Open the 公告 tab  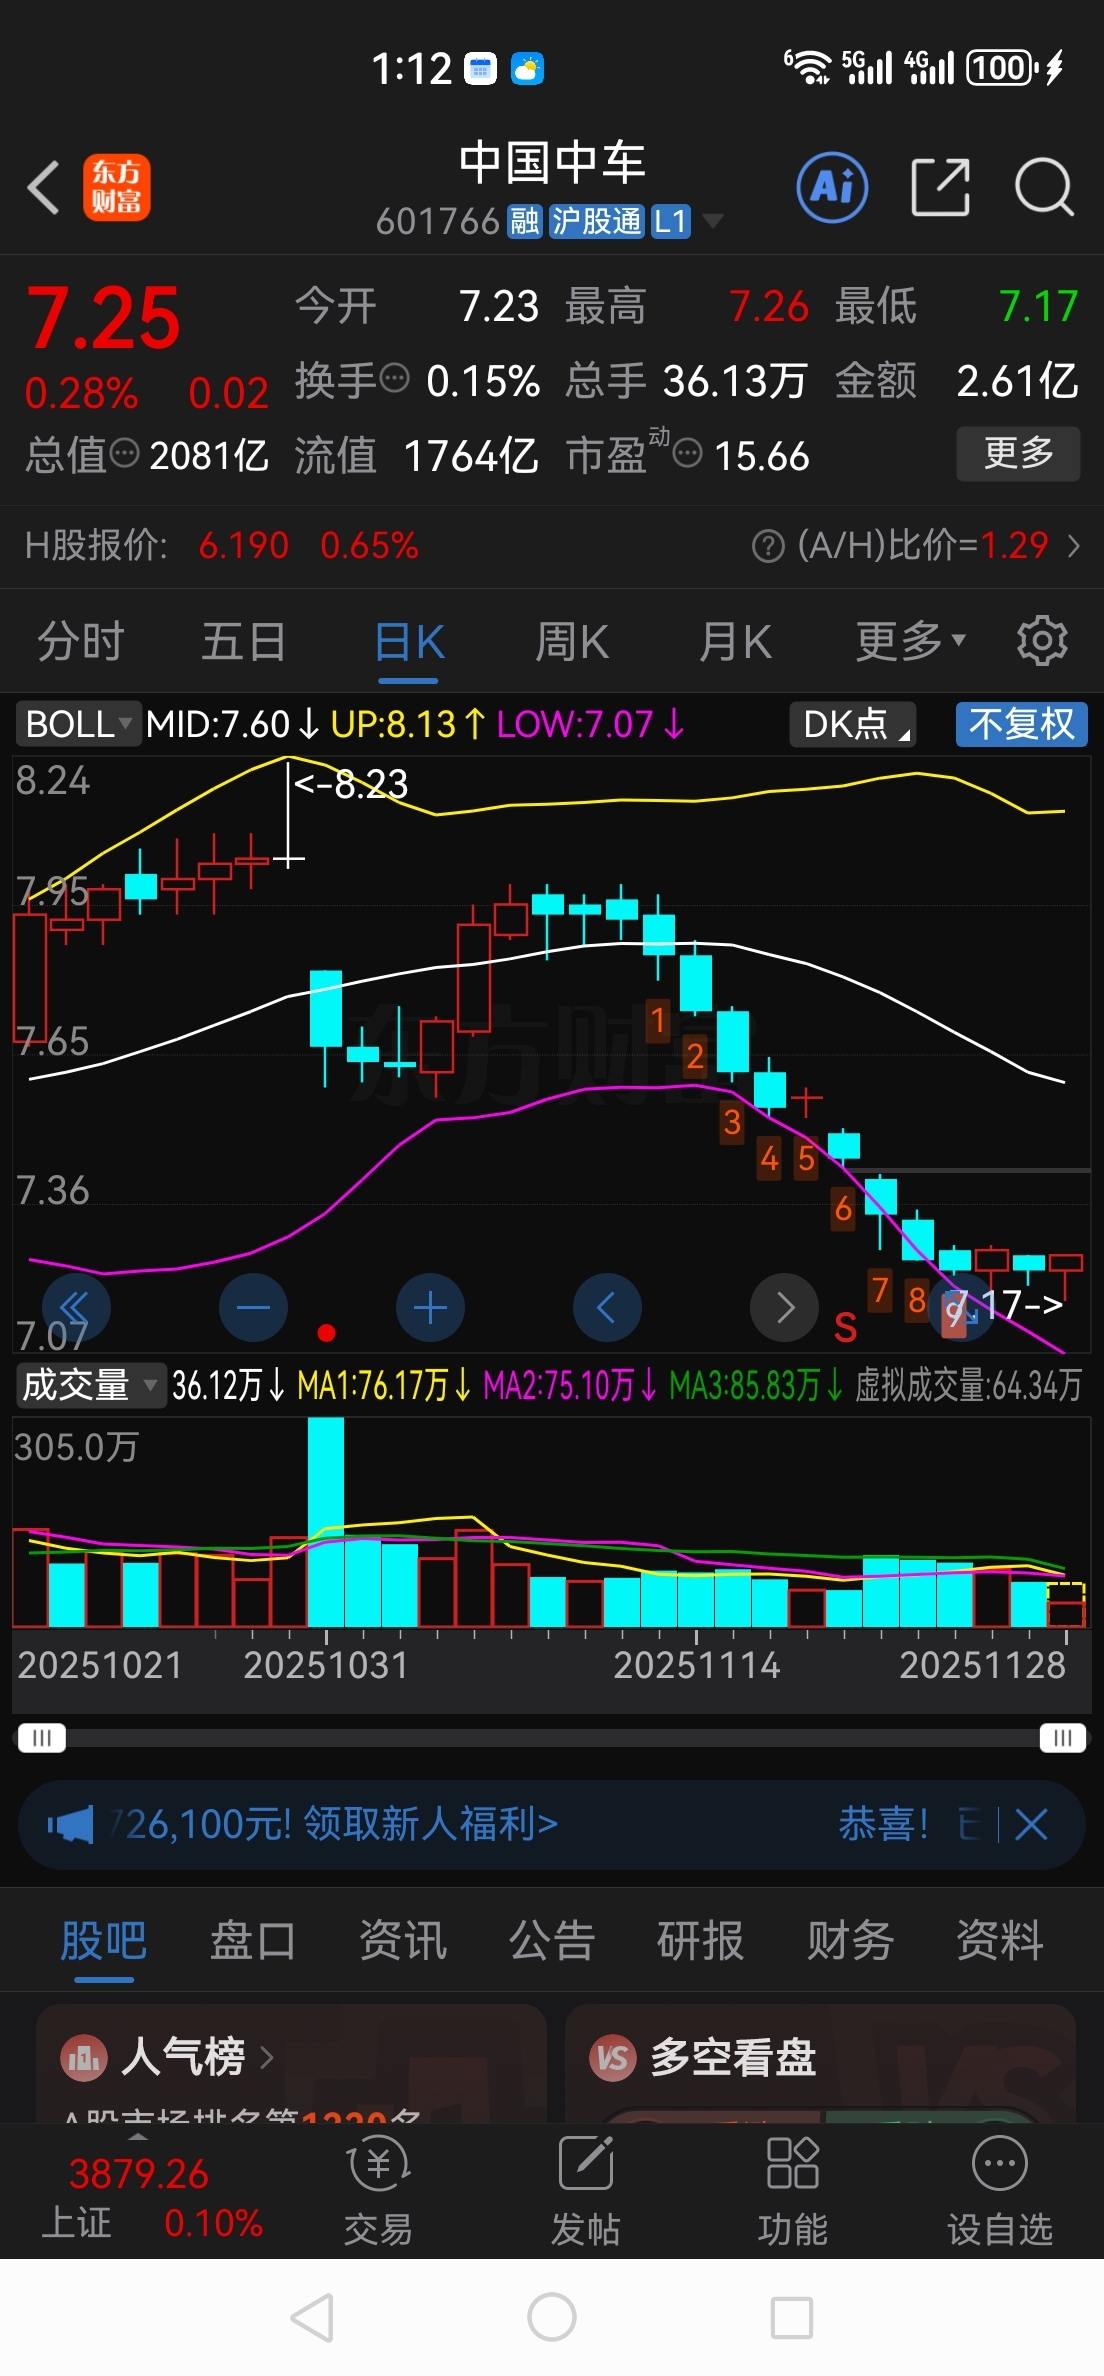(x=552, y=1940)
